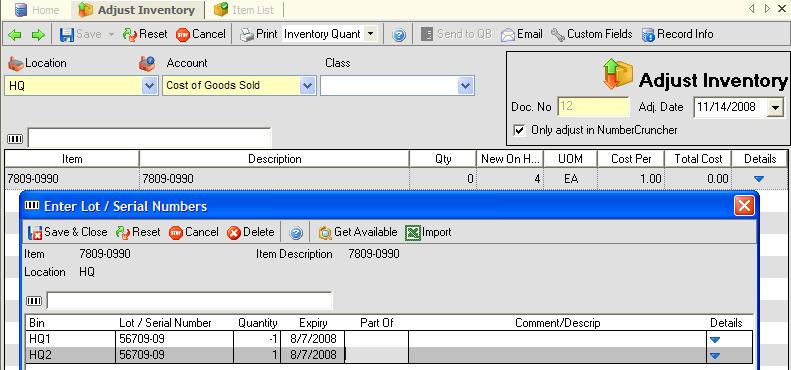Image resolution: width=791 pixels, height=370 pixels.
Task: Click the Location warehouse icon
Action: click(x=16, y=64)
